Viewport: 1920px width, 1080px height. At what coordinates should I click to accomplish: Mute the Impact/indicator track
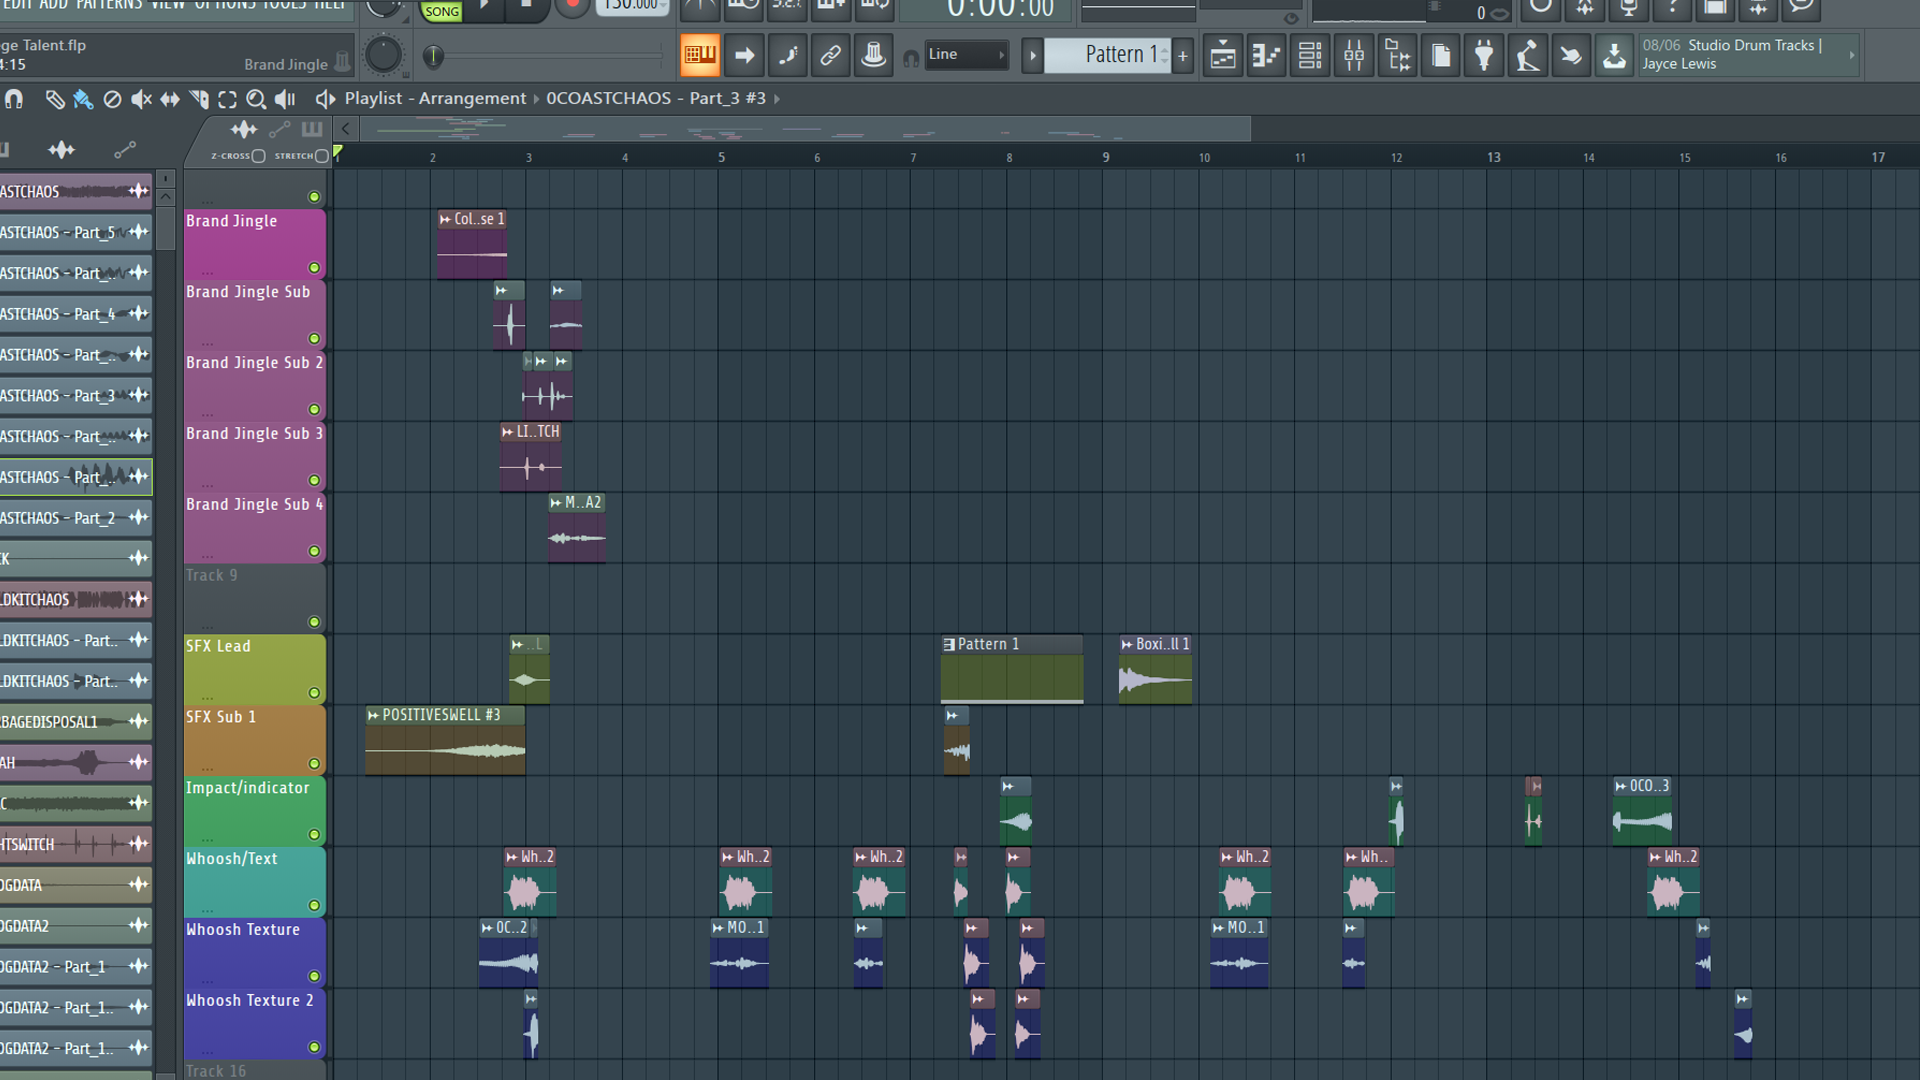[x=314, y=835]
